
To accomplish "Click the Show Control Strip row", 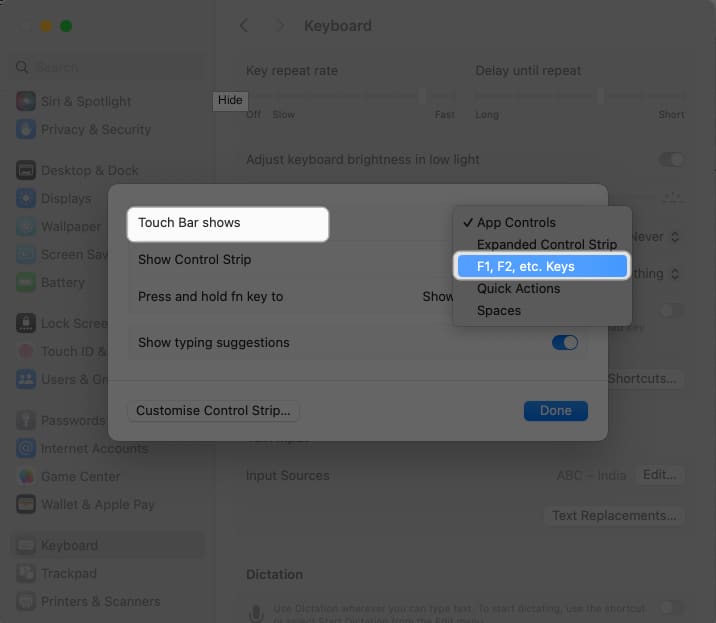I will (292, 259).
